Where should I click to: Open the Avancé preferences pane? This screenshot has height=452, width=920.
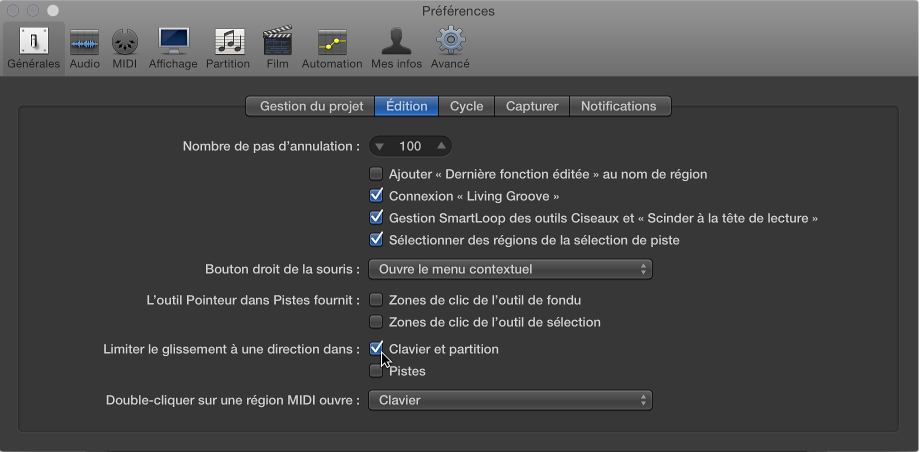[x=450, y=47]
